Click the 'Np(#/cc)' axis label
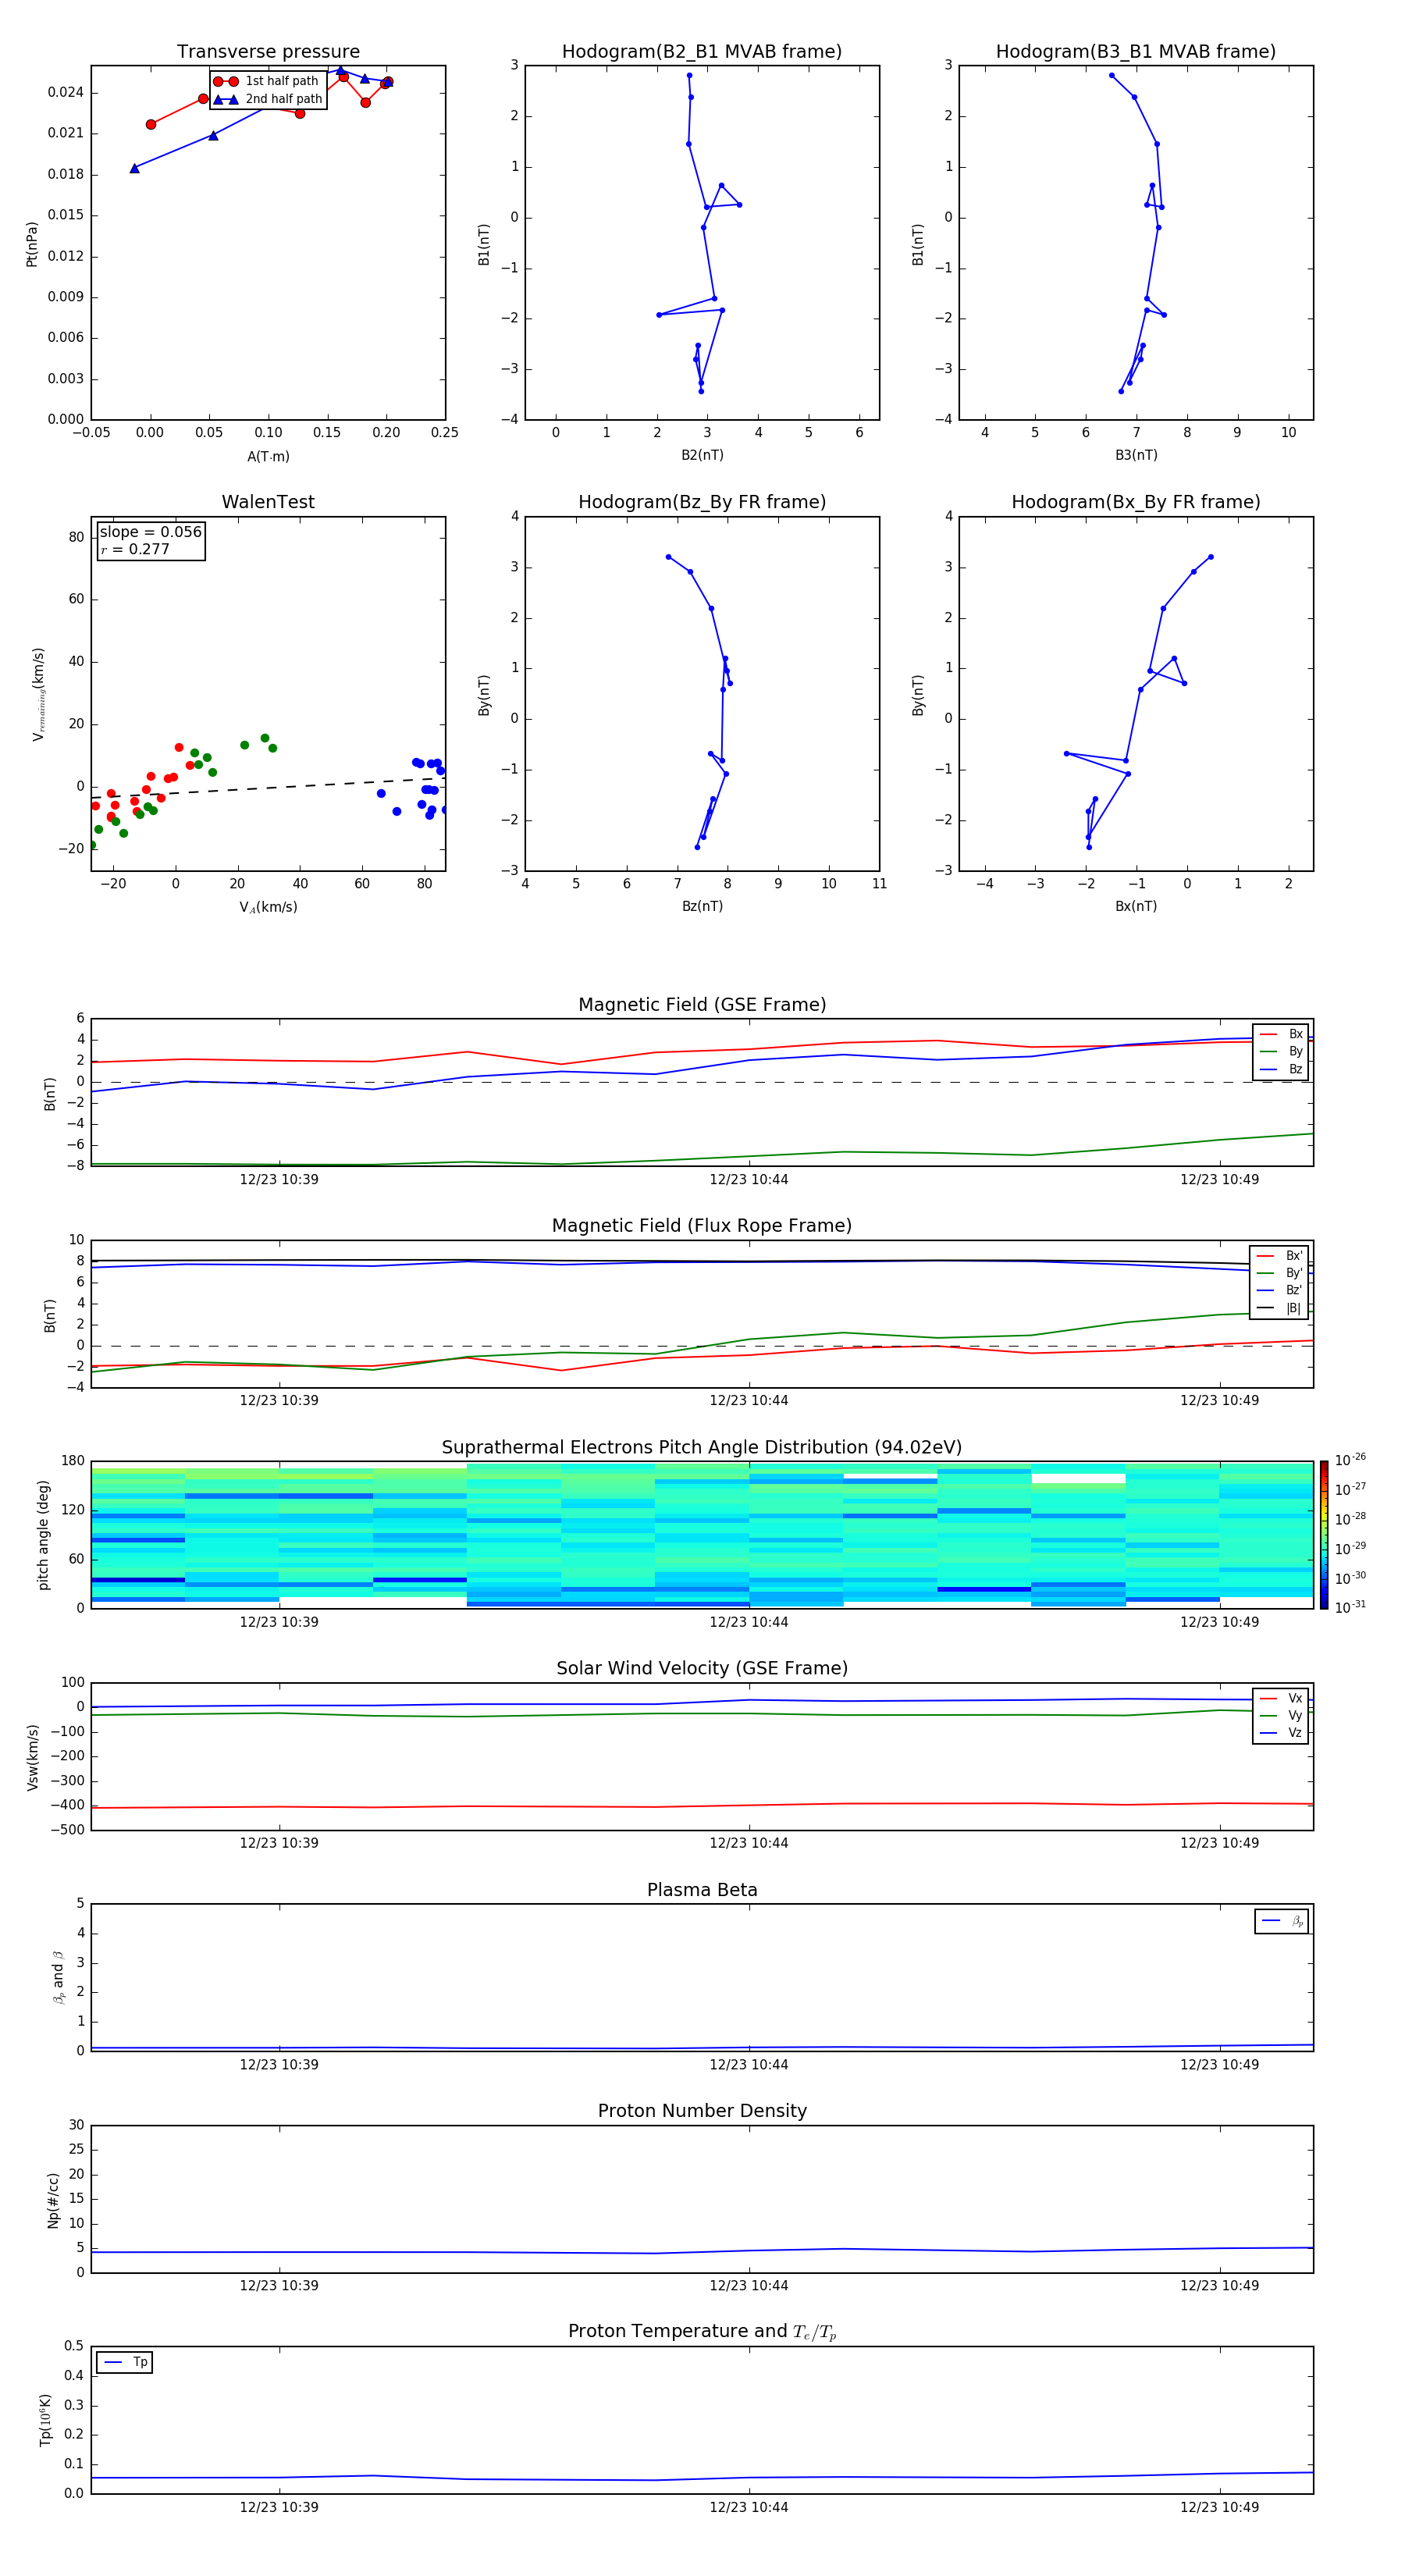The image size is (1405, 2576). pos(53,2200)
